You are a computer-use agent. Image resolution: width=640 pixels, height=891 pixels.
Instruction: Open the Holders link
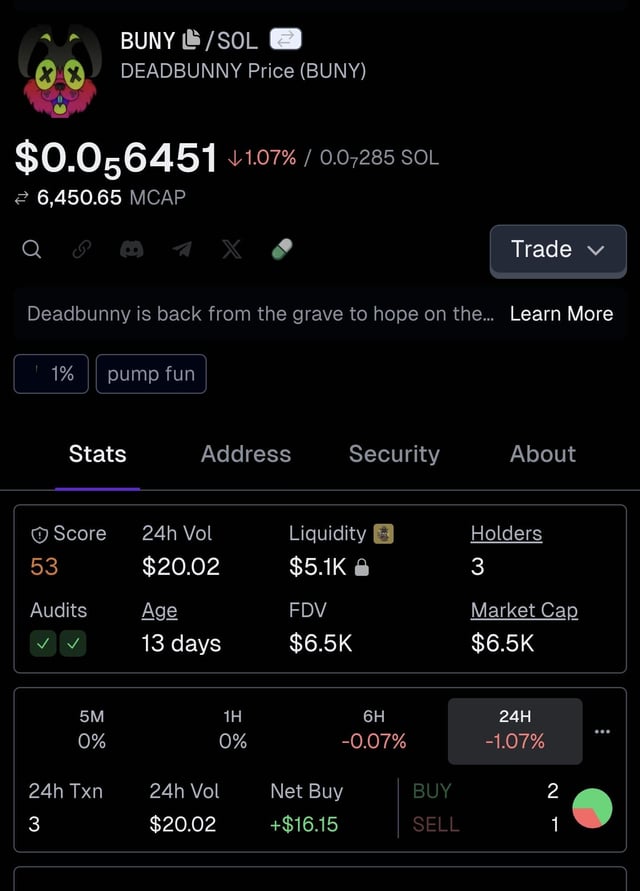[x=506, y=534]
